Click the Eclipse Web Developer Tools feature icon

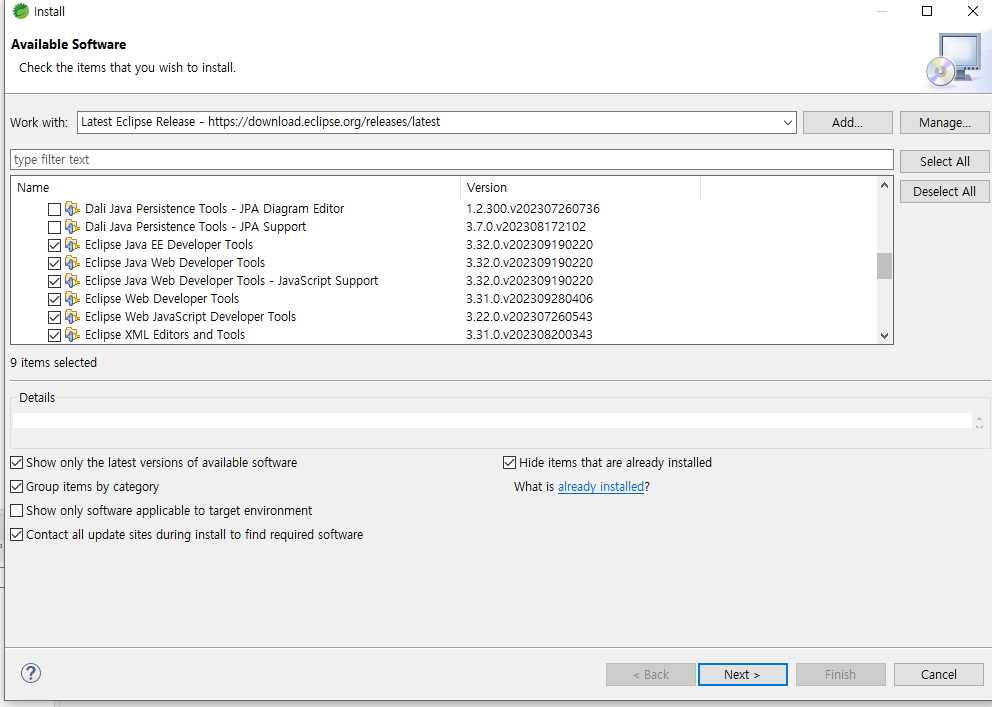click(72, 298)
